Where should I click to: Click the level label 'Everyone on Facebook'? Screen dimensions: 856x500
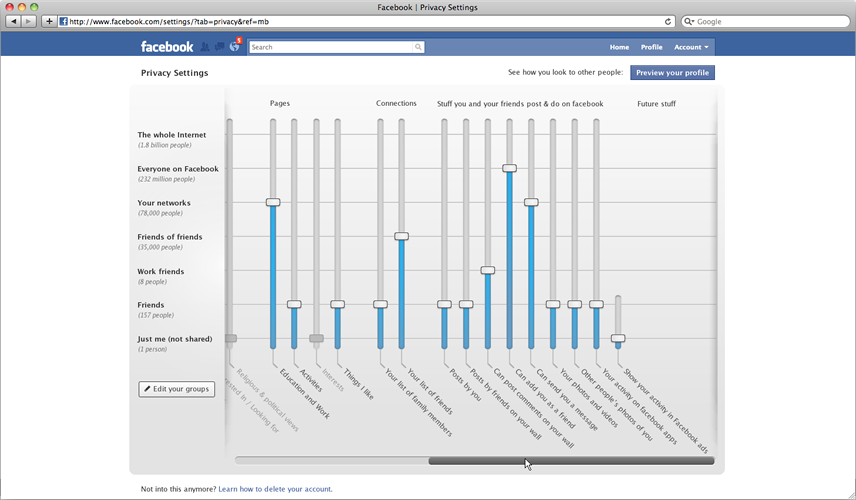pos(178,169)
